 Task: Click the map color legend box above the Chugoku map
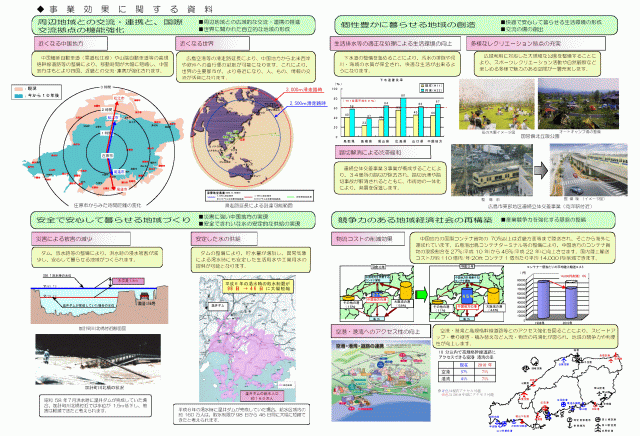coord(37,92)
